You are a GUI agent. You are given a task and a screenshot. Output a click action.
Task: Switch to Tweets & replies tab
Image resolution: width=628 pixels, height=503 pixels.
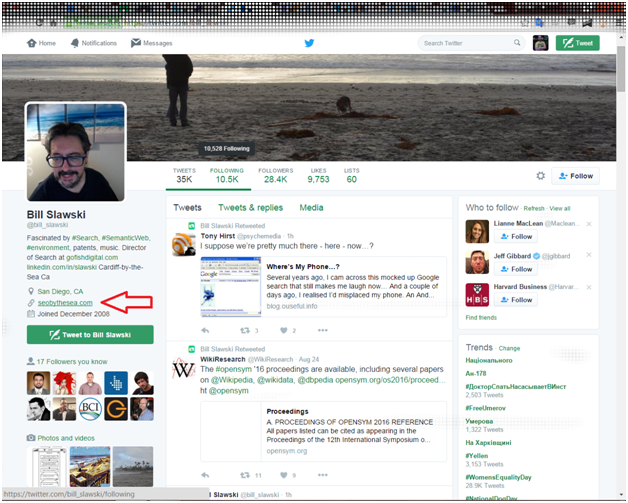coord(250,208)
